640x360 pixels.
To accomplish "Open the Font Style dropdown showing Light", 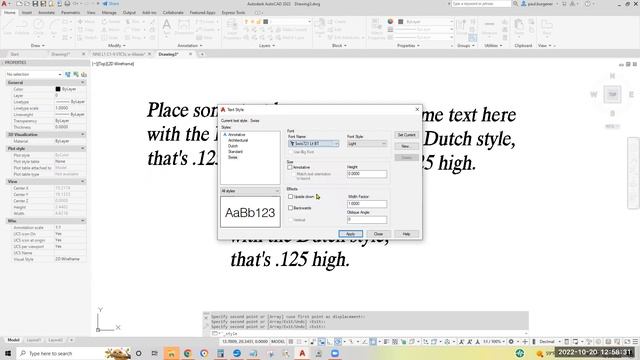I will 367,144.
